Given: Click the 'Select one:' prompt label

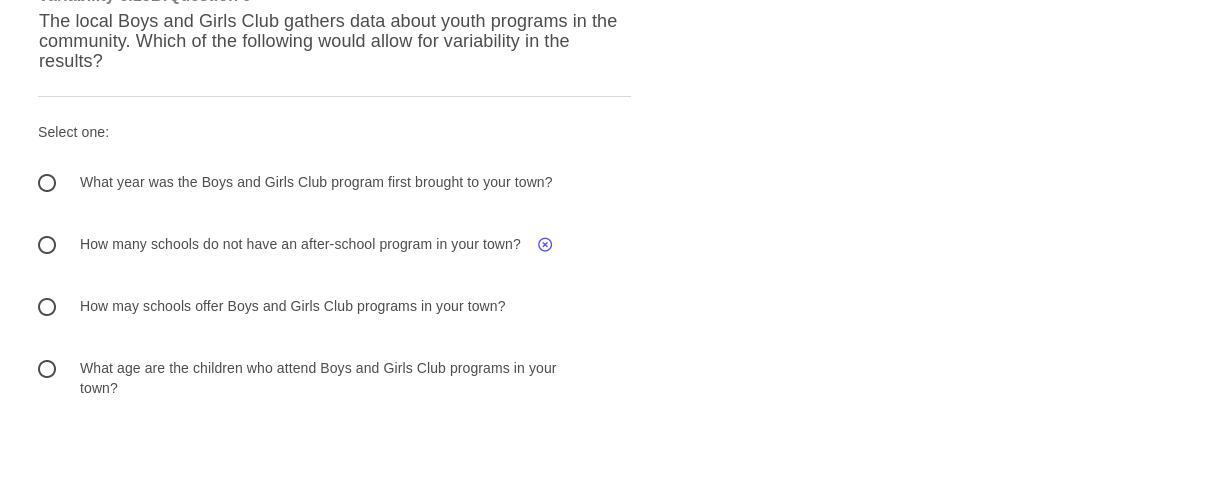Looking at the screenshot, I should [73, 132].
